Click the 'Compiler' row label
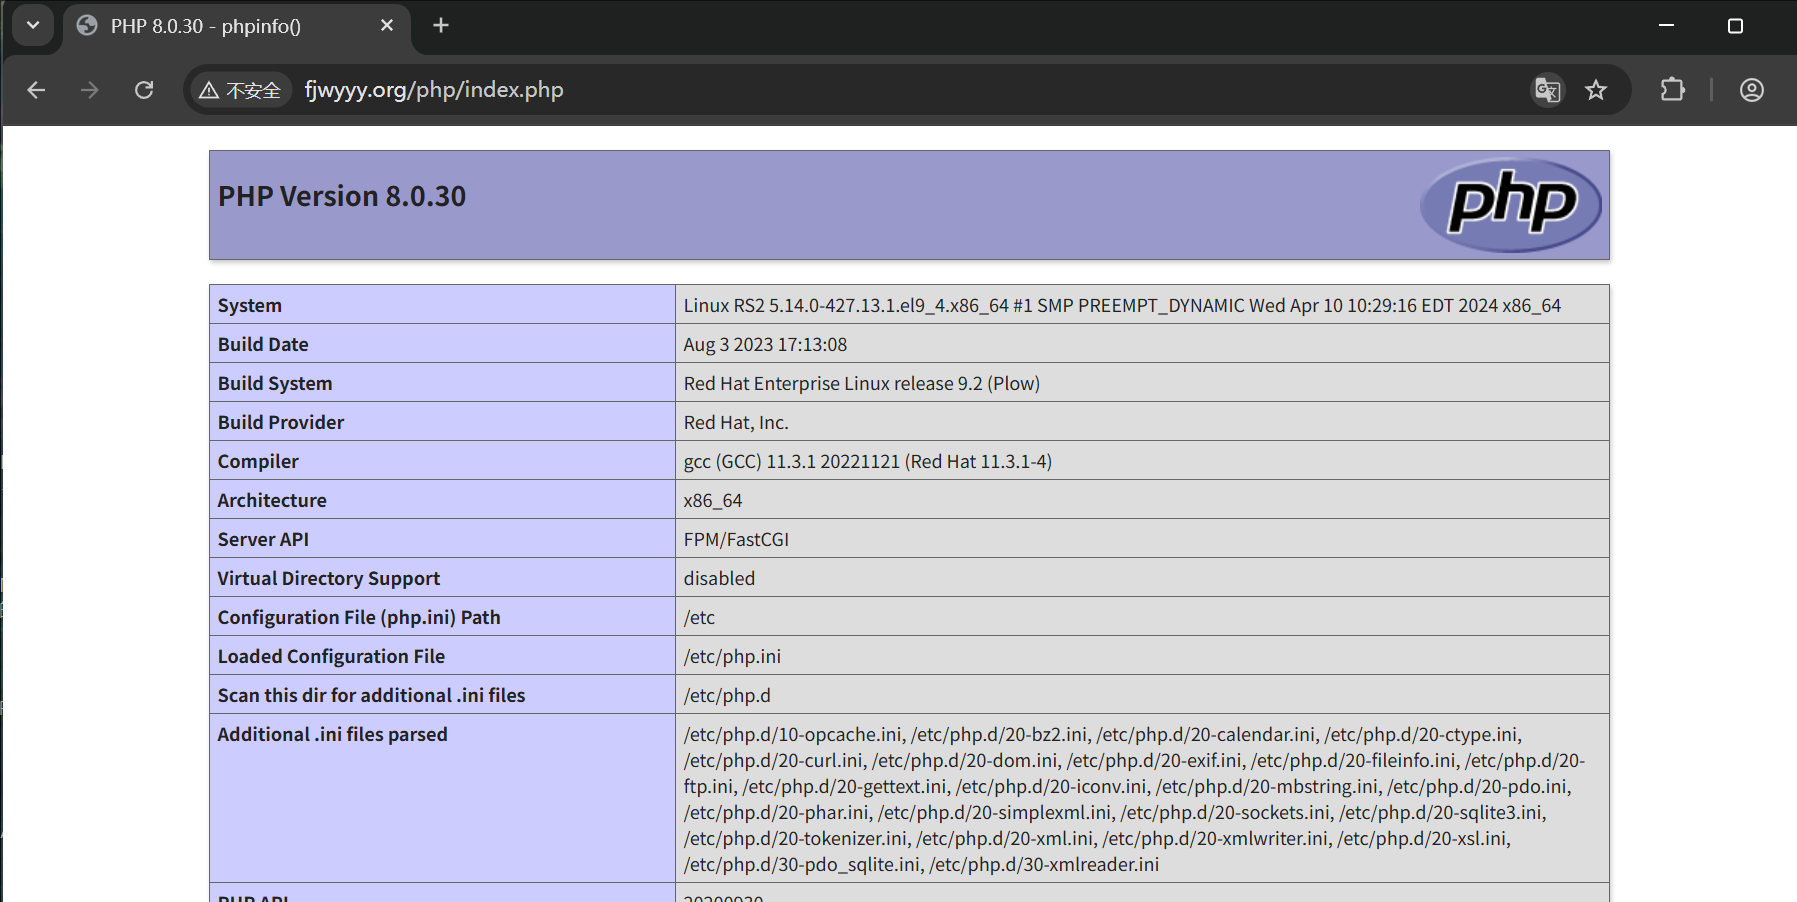The height and width of the screenshot is (902, 1797). point(258,461)
